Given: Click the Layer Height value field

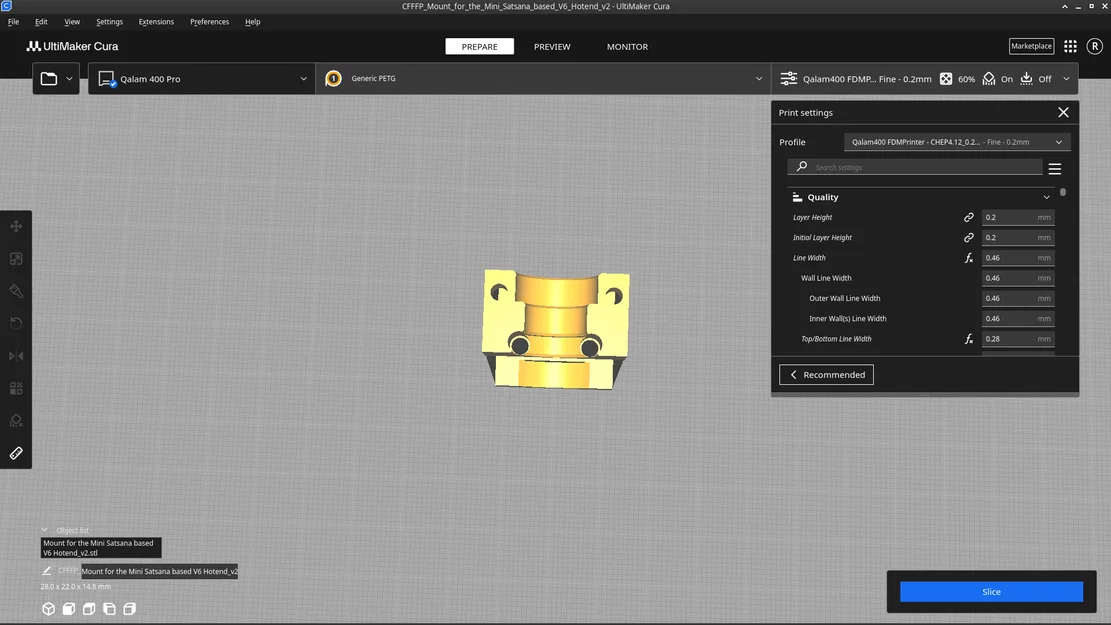Looking at the screenshot, I should pyautogui.click(x=1017, y=218).
